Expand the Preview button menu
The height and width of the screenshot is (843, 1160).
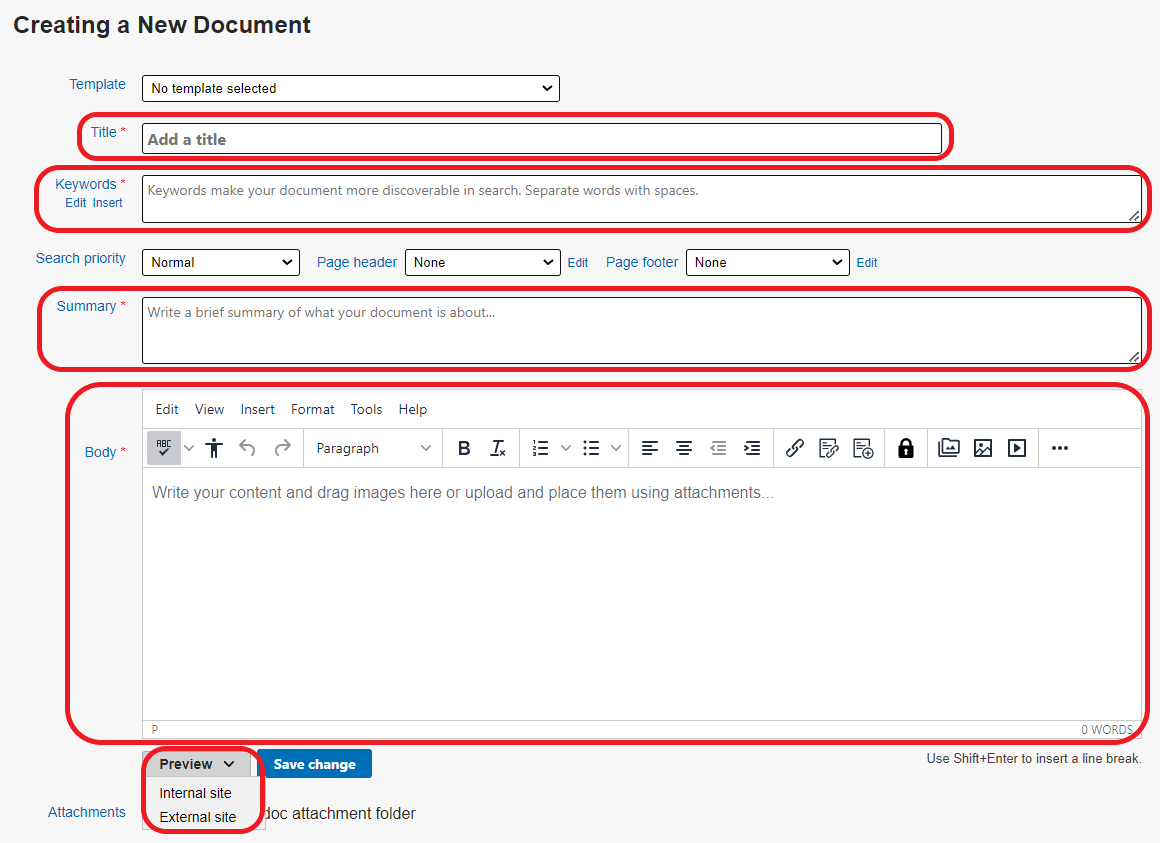tap(197, 764)
